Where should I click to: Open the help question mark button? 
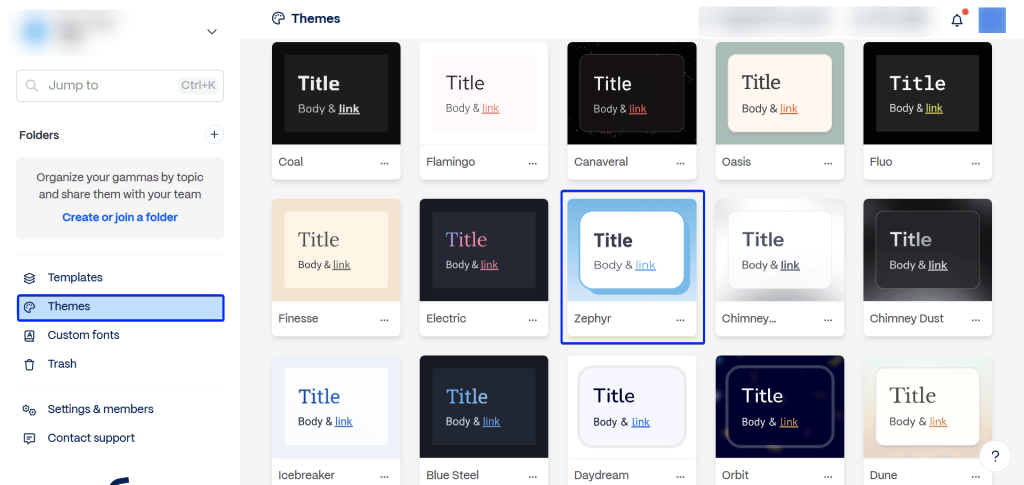(994, 457)
